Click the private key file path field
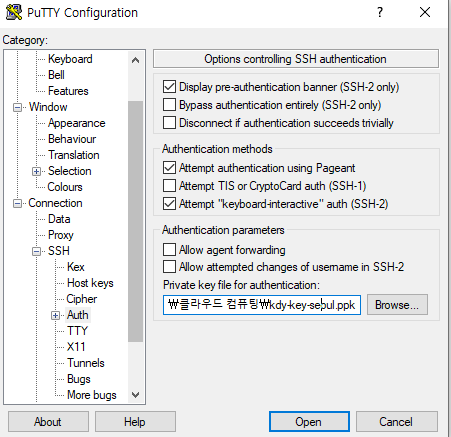This screenshot has height=437, width=451. pyautogui.click(x=262, y=305)
